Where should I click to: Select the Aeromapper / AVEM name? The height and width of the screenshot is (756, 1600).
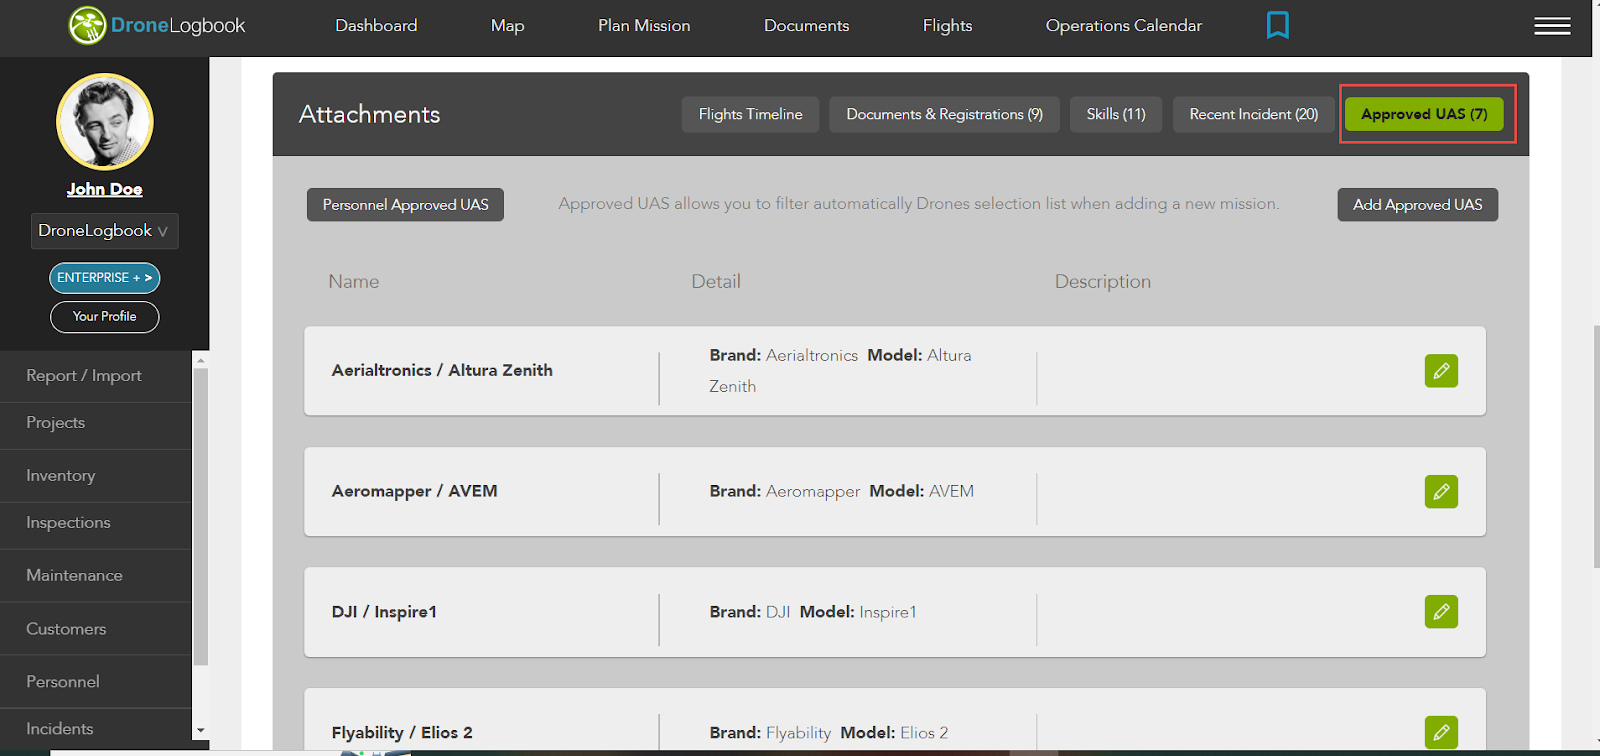tap(414, 491)
